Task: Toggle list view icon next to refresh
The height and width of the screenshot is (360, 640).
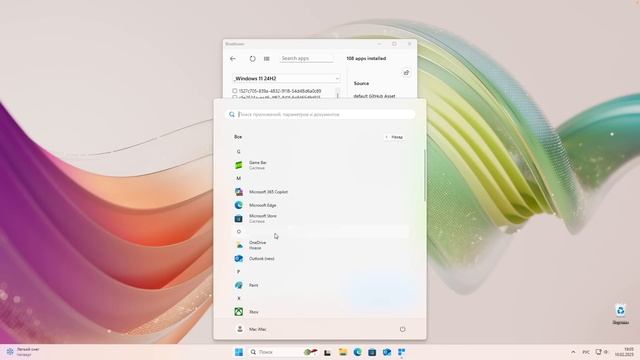Action: tap(267, 59)
